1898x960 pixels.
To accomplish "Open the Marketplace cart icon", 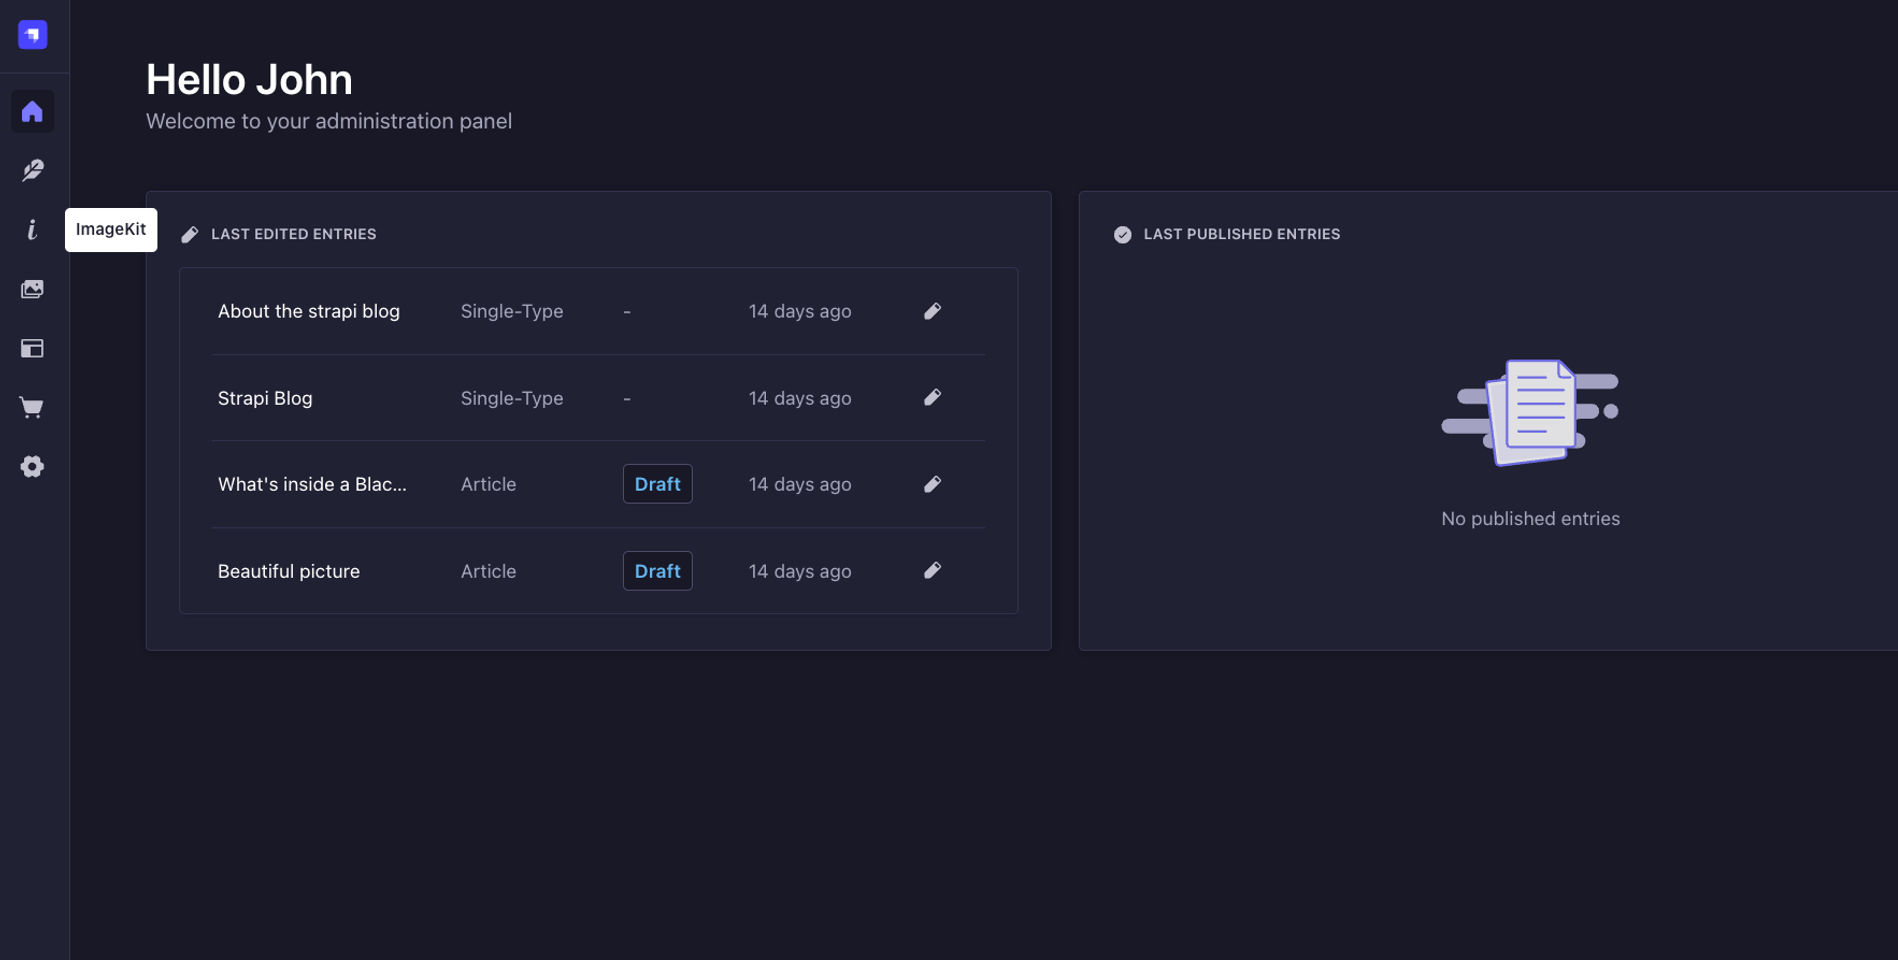I will 33,407.
